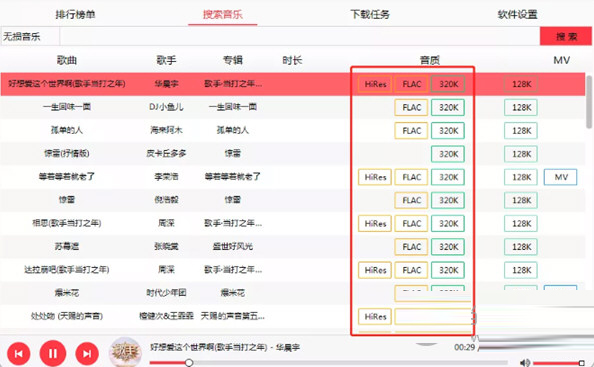Download 128K for 达拉崩吧
This screenshot has width=594, height=367.
[521, 270]
